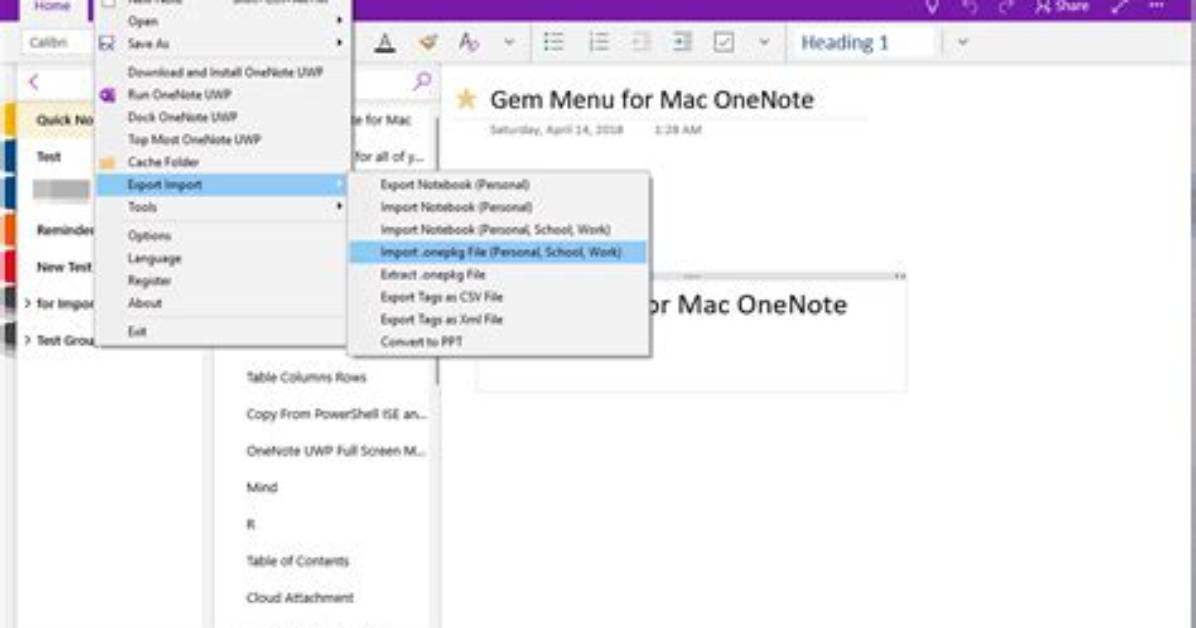Open About menu item
Screen dimensions: 1196x628
tap(223, 303)
